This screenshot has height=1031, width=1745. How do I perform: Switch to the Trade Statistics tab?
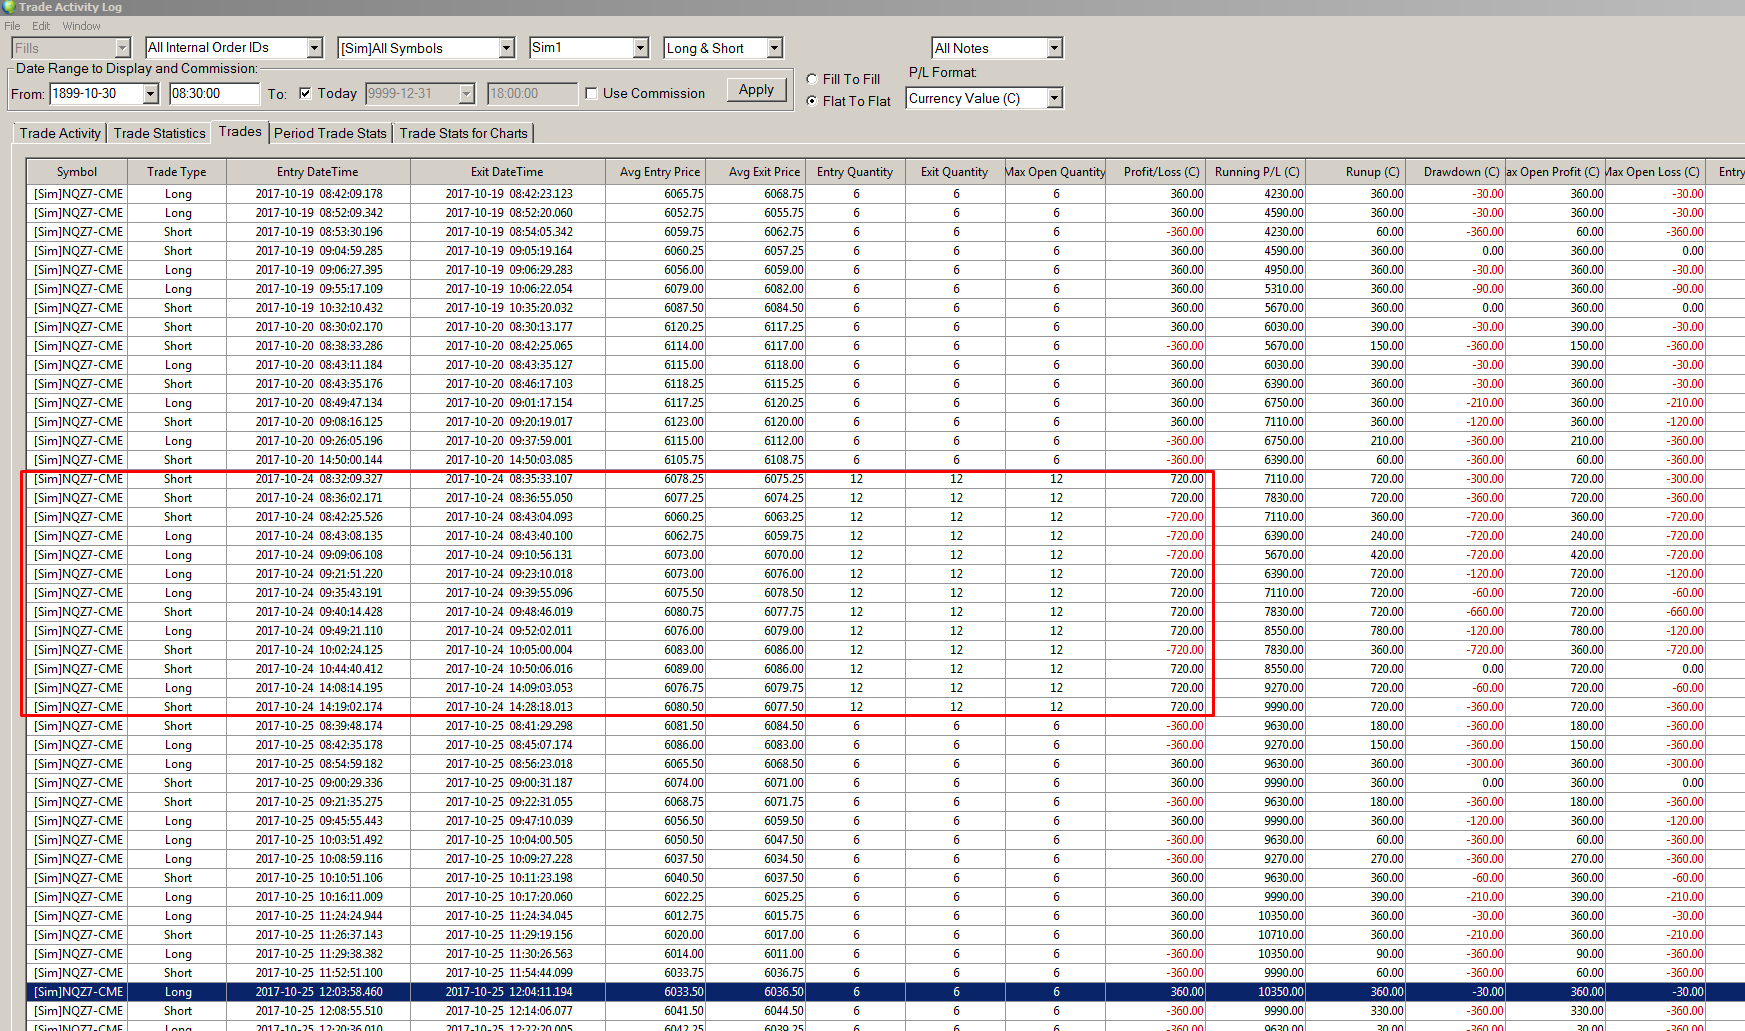pyautogui.click(x=159, y=133)
